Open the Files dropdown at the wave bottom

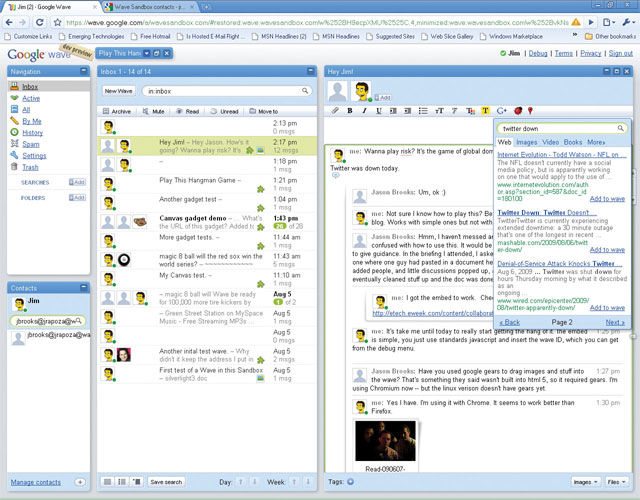(x=616, y=482)
